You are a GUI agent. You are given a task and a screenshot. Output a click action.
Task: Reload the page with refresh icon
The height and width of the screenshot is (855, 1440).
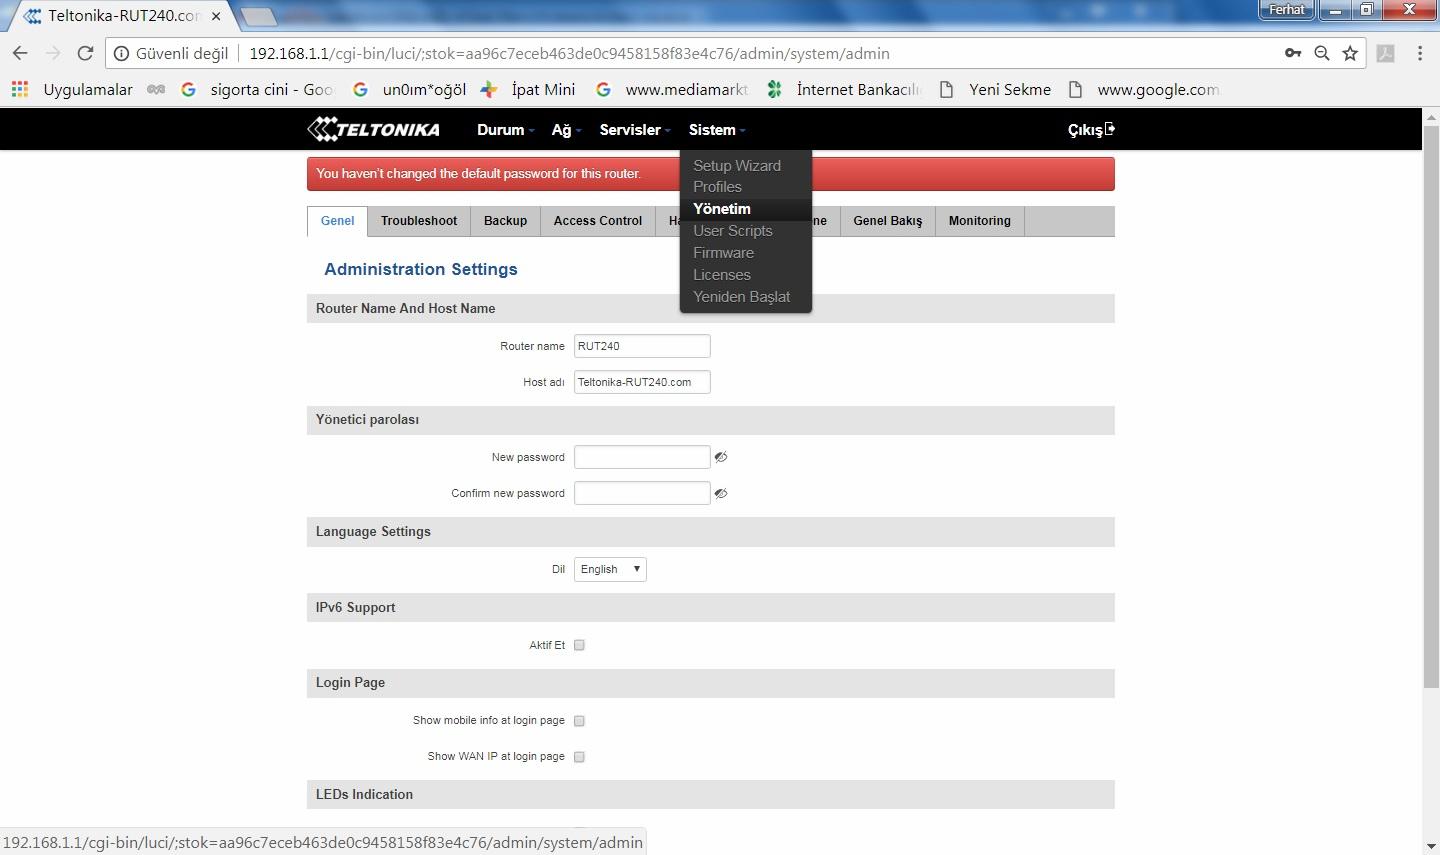pyautogui.click(x=85, y=53)
